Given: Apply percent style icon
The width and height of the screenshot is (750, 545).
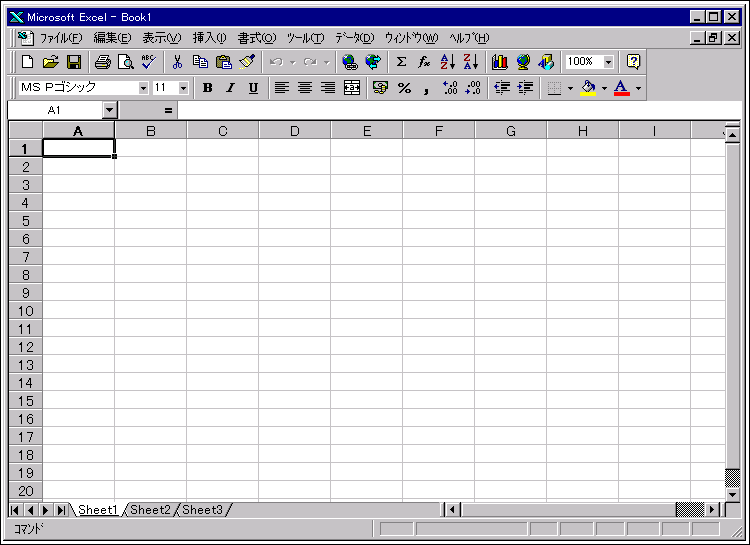Looking at the screenshot, I should tap(404, 88).
